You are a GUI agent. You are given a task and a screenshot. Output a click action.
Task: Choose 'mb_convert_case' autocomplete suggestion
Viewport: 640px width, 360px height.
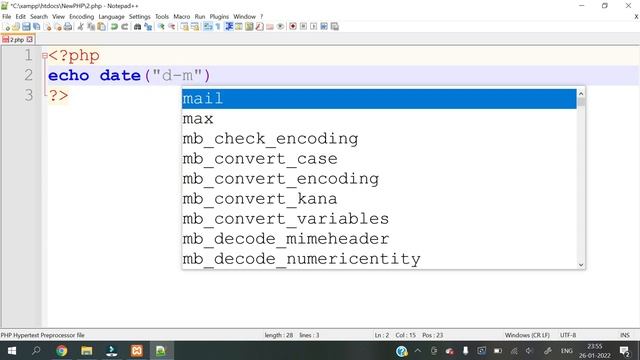(x=379, y=159)
